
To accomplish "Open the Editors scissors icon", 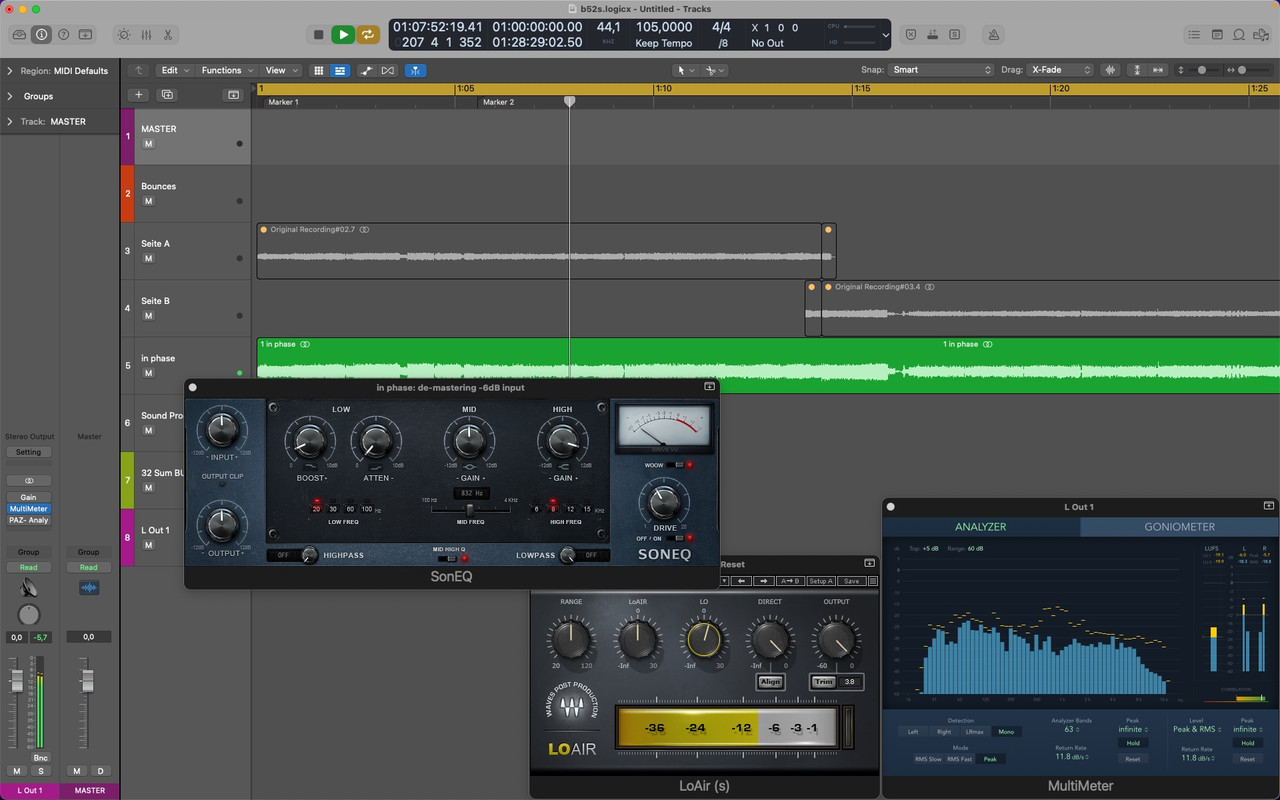I will [168, 34].
